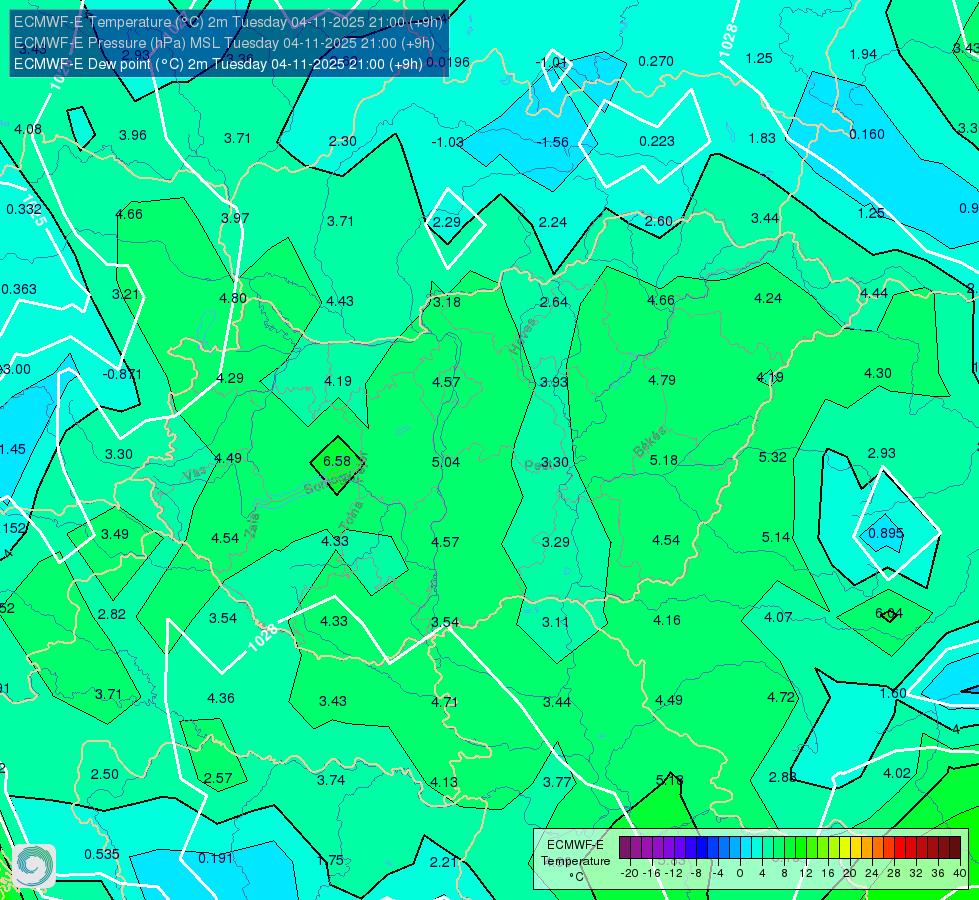Click the ECMWF-E Temperature °C legend title

tap(575, 861)
